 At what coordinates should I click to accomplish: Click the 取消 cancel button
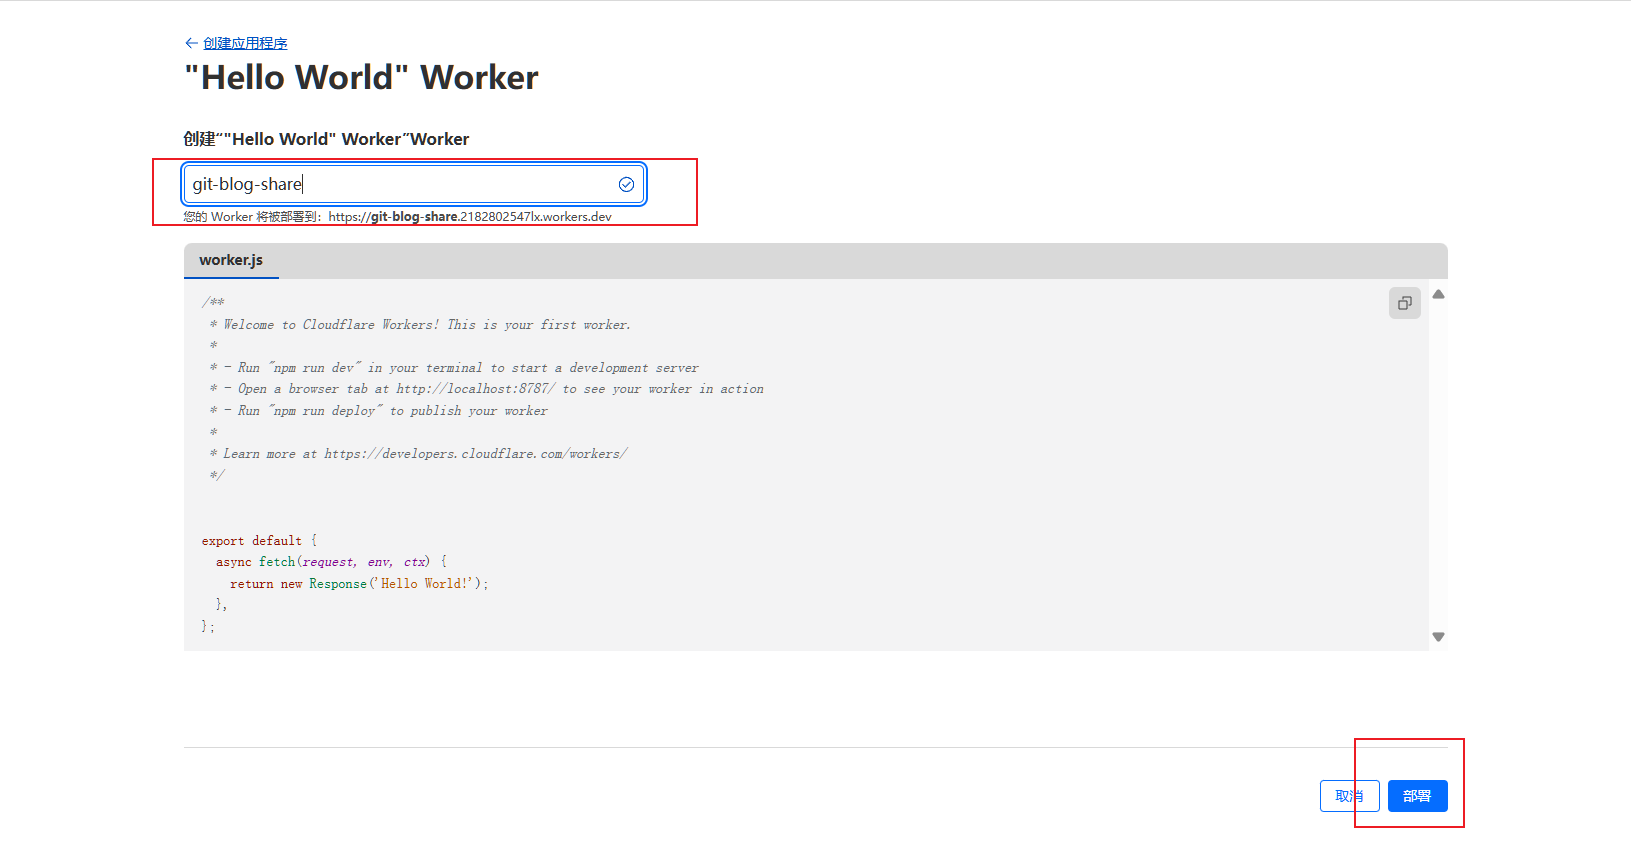[x=1349, y=796]
